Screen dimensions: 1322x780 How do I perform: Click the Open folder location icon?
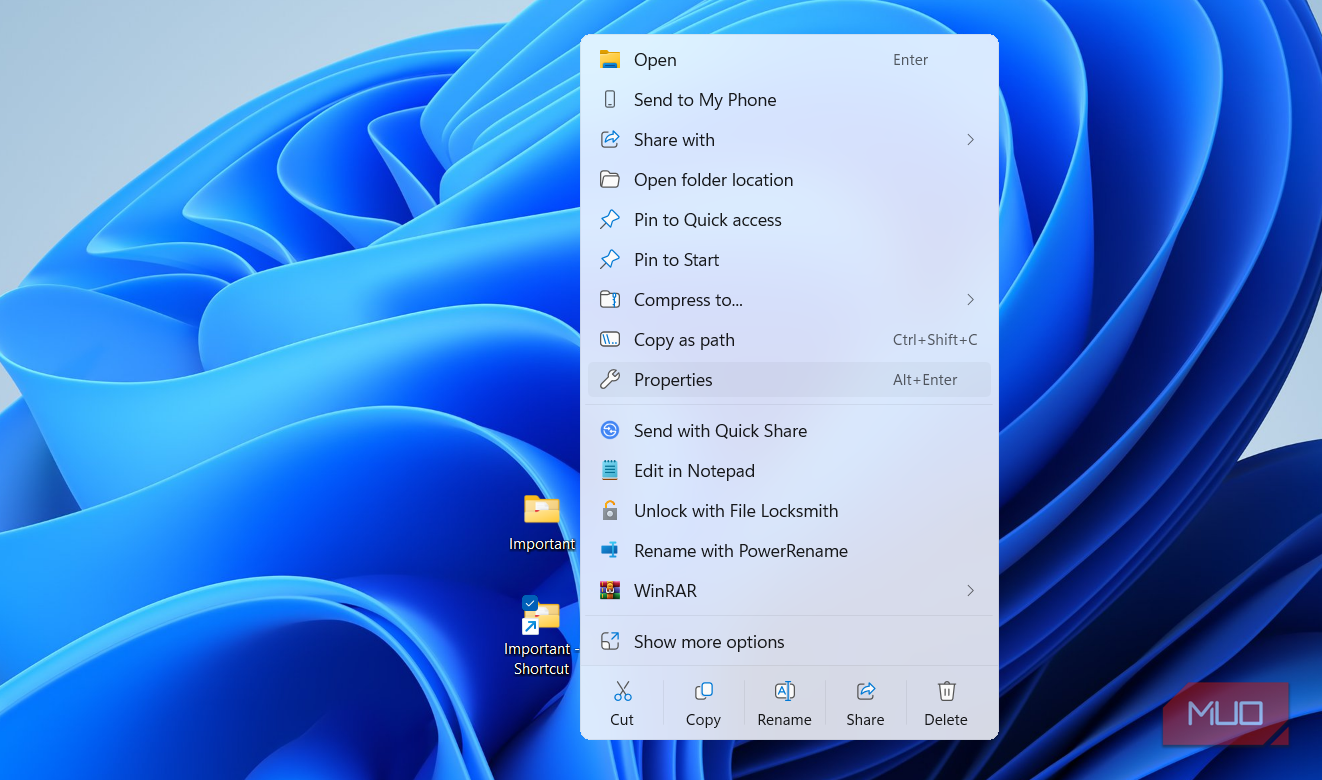coord(610,180)
